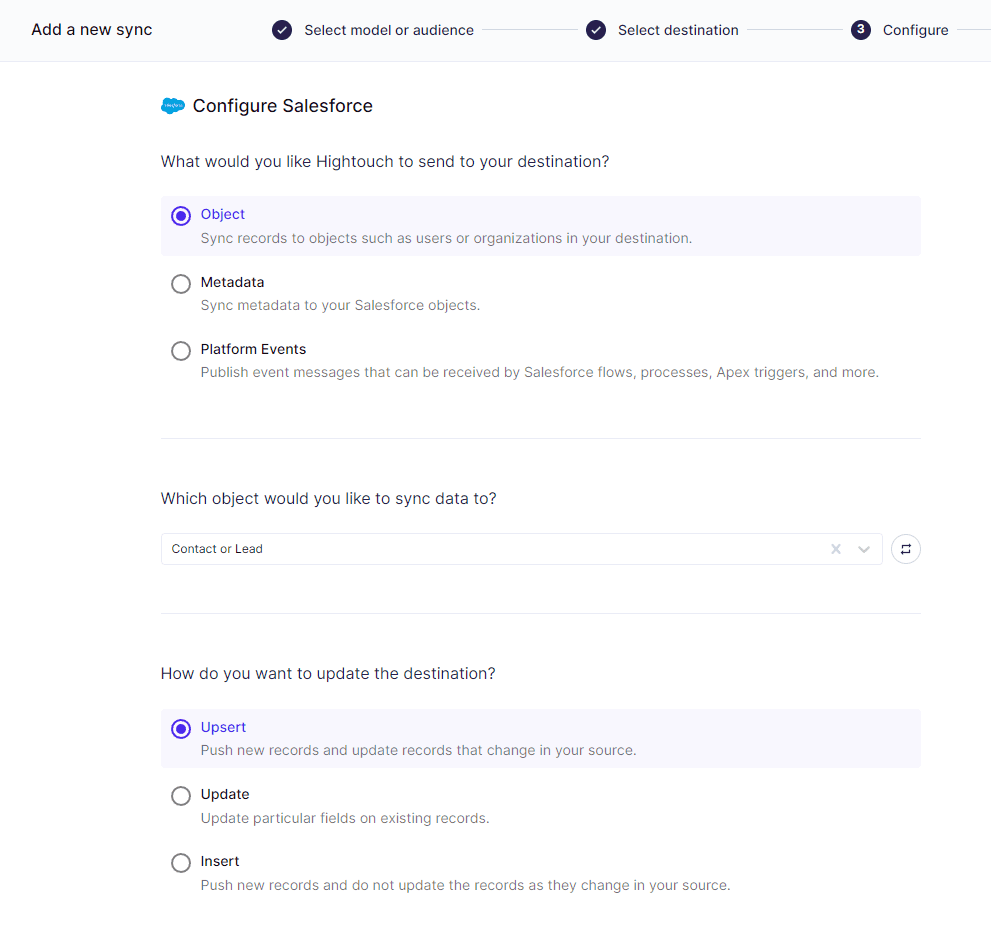Select the Metadata radio button
This screenshot has width=991, height=940.
click(x=181, y=284)
